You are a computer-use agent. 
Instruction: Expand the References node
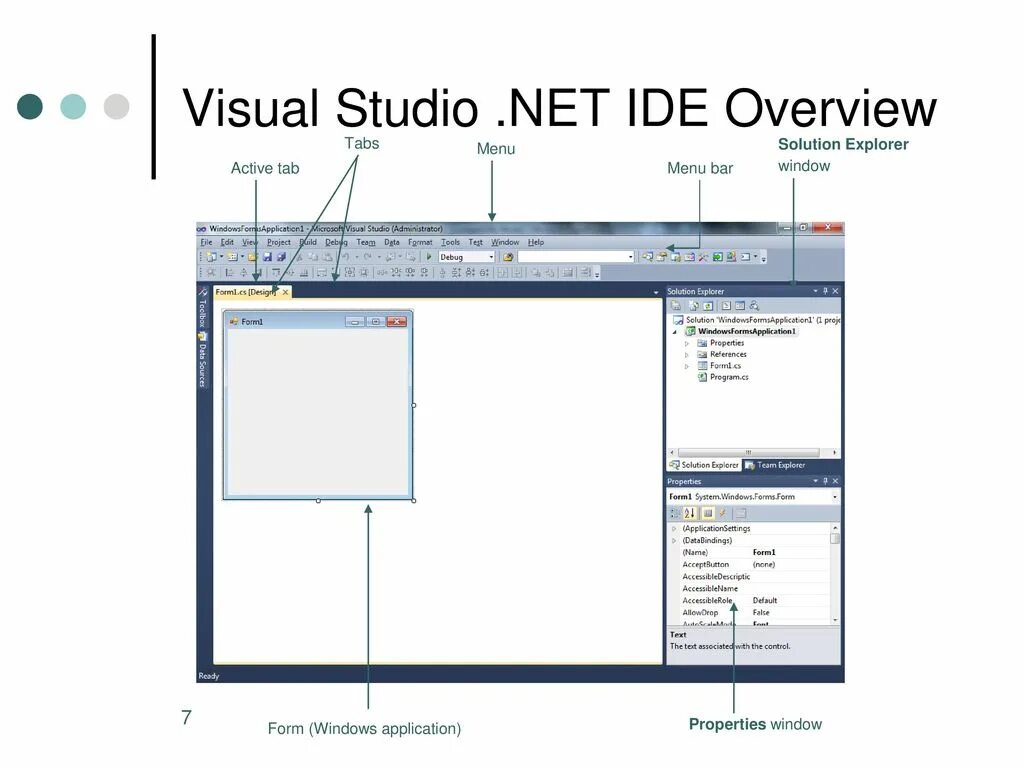(x=686, y=355)
